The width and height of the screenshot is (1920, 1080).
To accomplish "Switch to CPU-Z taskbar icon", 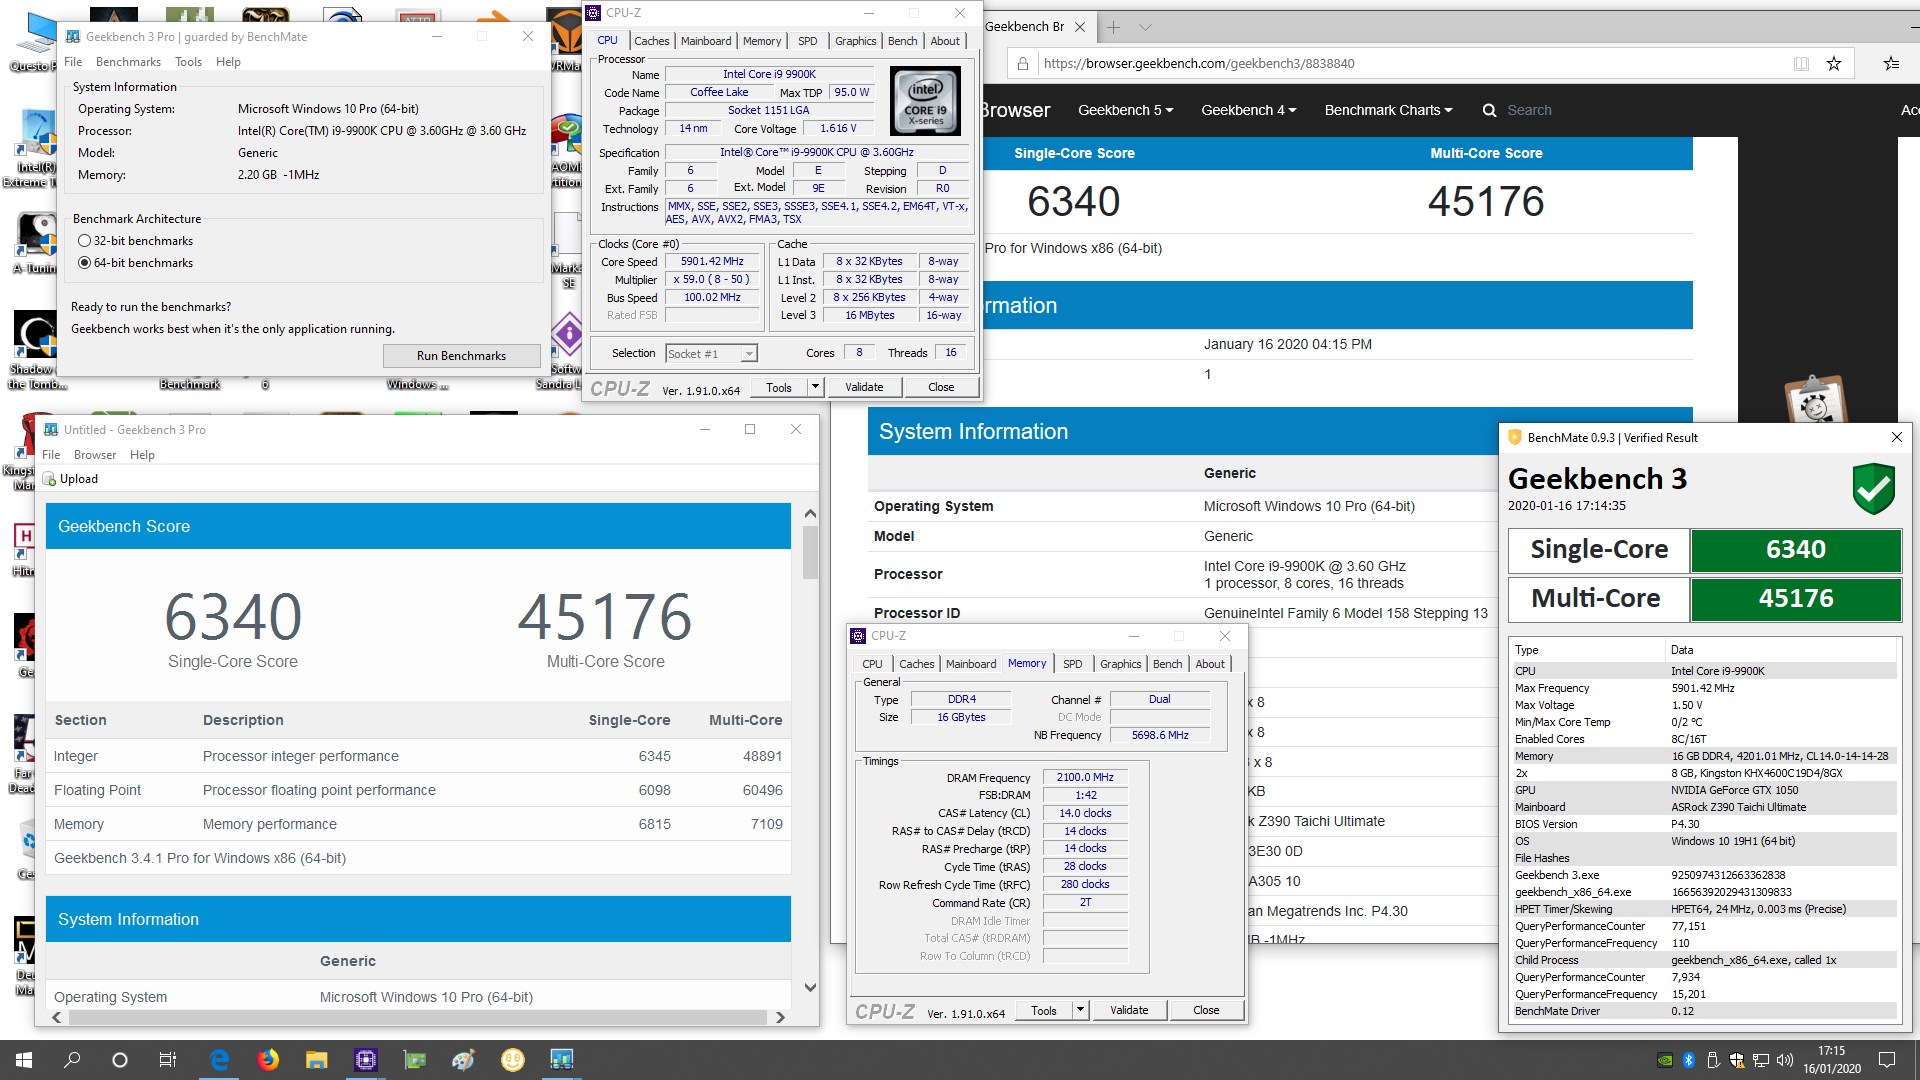I will tap(366, 1060).
